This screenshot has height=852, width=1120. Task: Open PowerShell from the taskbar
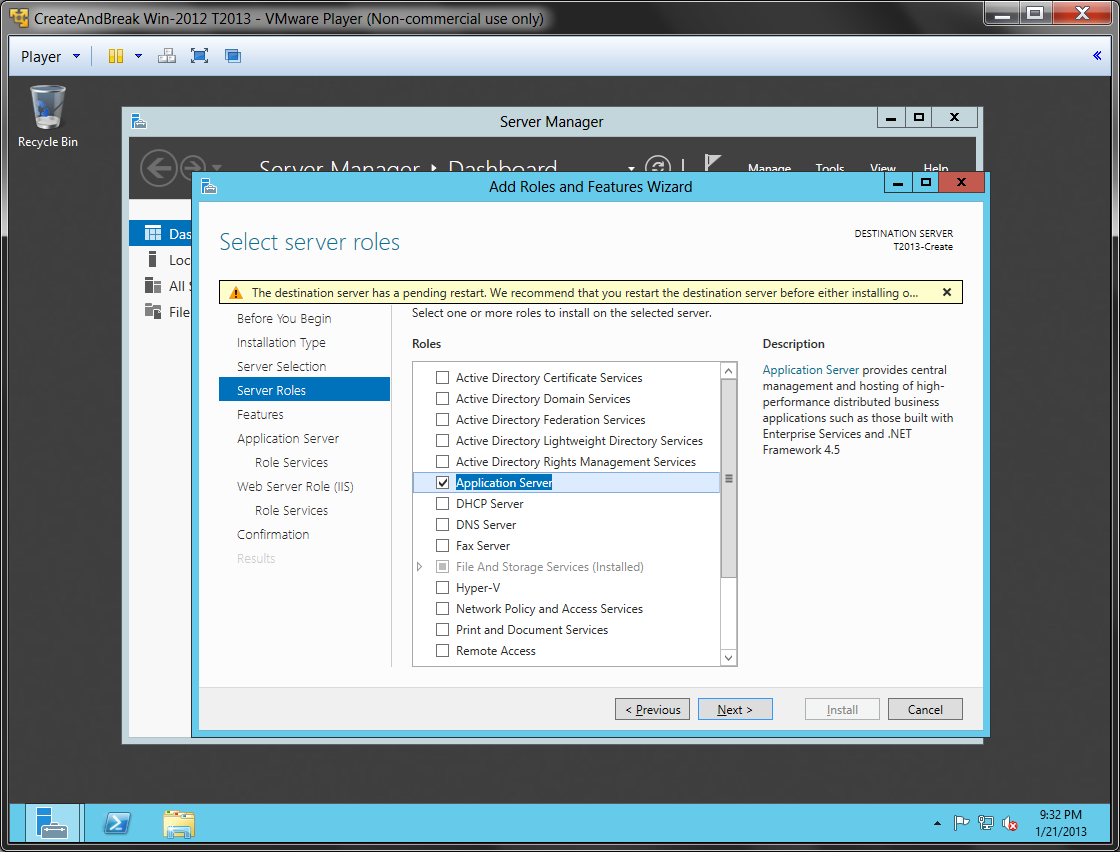(116, 823)
